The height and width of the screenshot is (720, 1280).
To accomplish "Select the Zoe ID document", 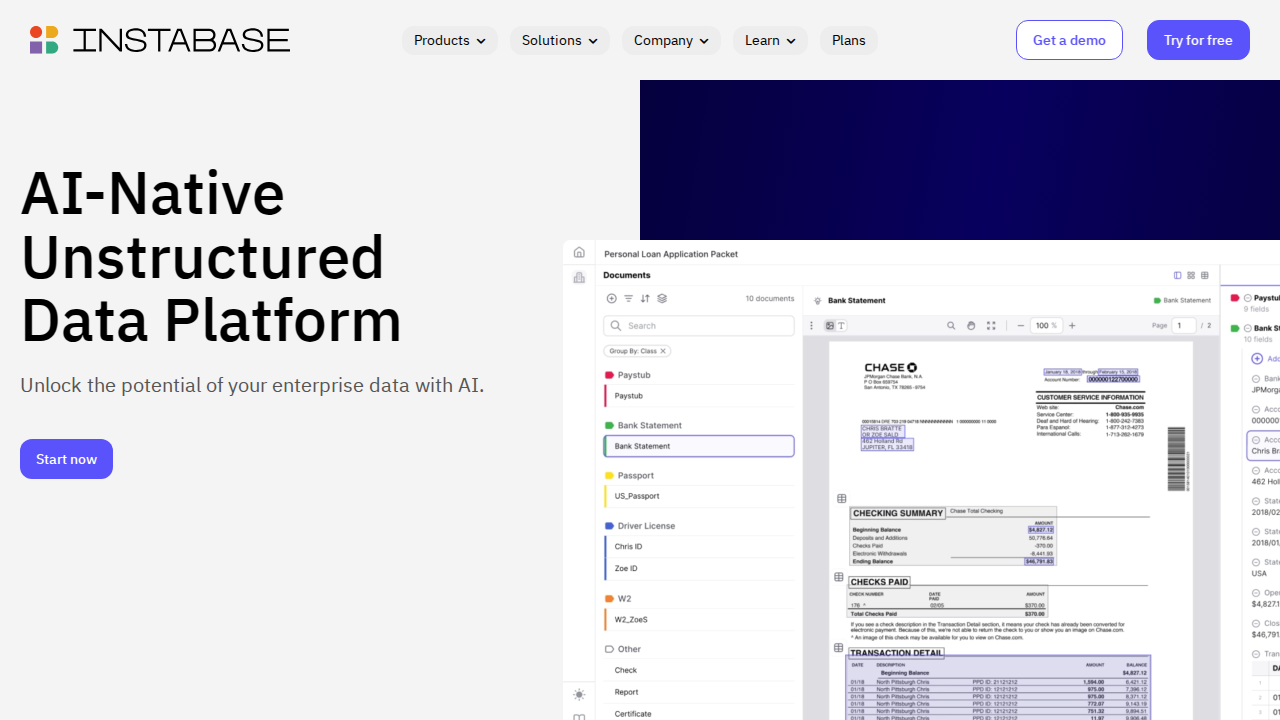I will (699, 568).
